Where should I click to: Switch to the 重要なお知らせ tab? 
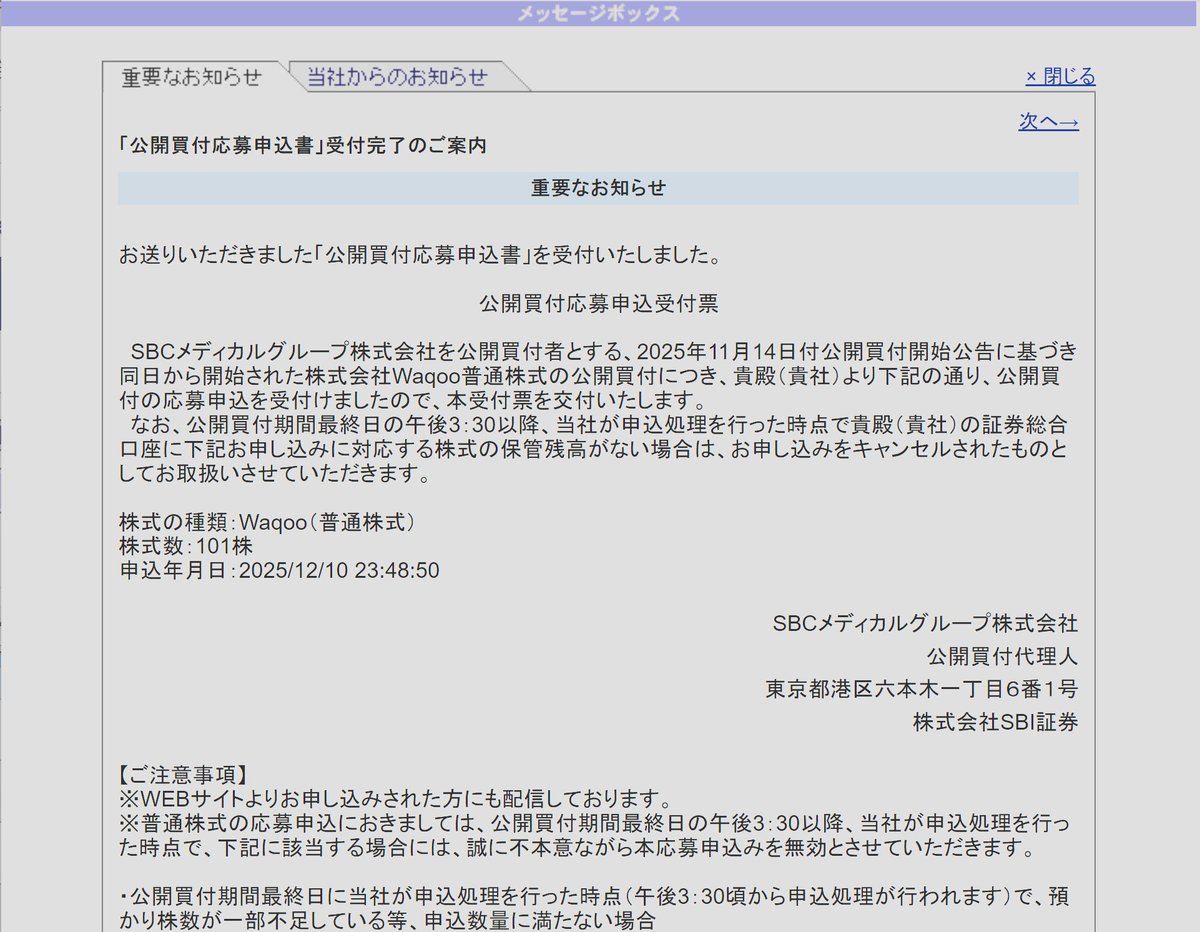coord(192,77)
